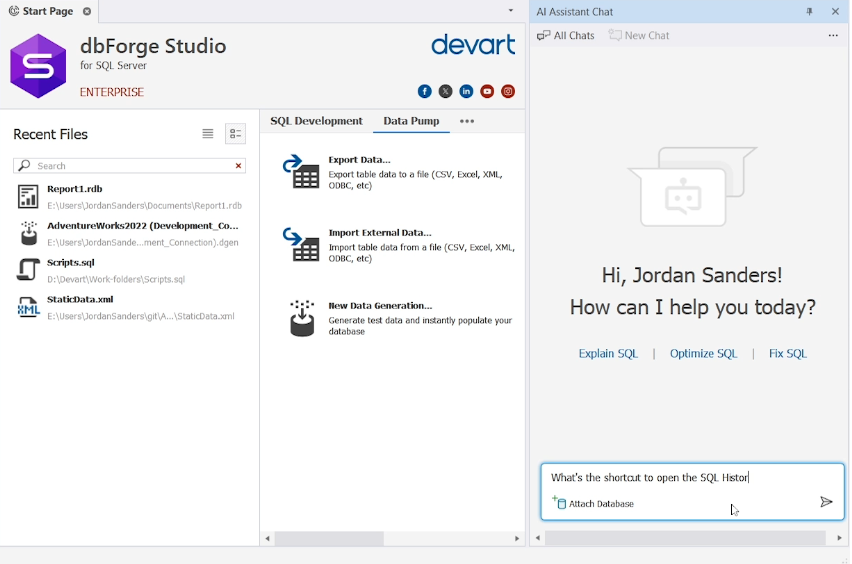Open the recent file Report1.rdb
Screen dimensions: 852x564
(x=129, y=197)
